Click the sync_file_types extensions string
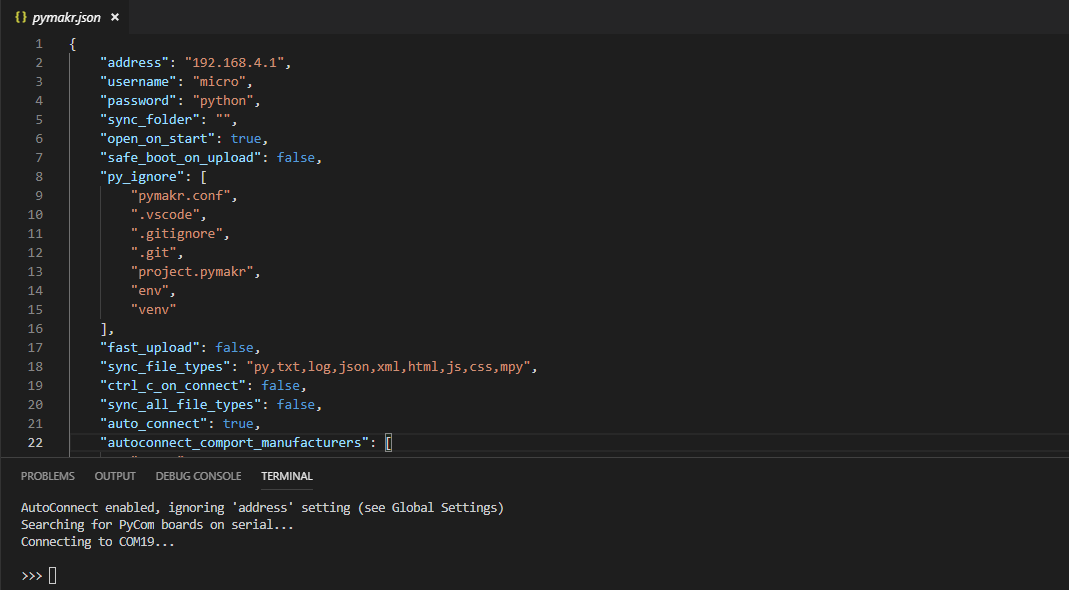The height and width of the screenshot is (590, 1069). point(392,367)
